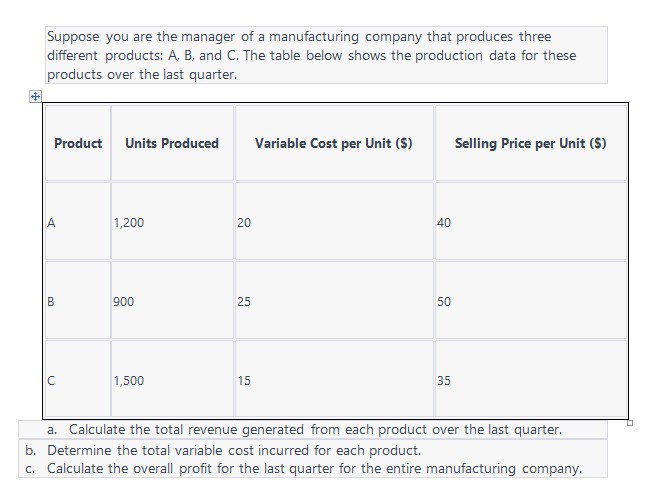
Task: Click the cell showing 900 units
Action: (172, 300)
